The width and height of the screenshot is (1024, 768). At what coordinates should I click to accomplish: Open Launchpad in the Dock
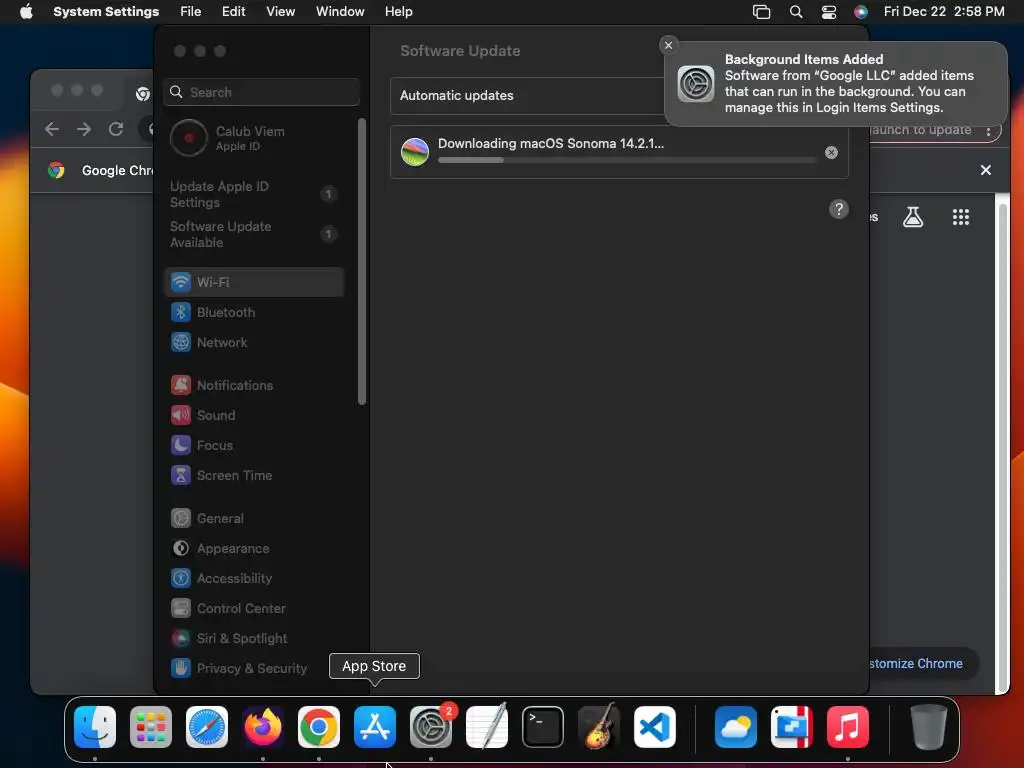coord(151,727)
